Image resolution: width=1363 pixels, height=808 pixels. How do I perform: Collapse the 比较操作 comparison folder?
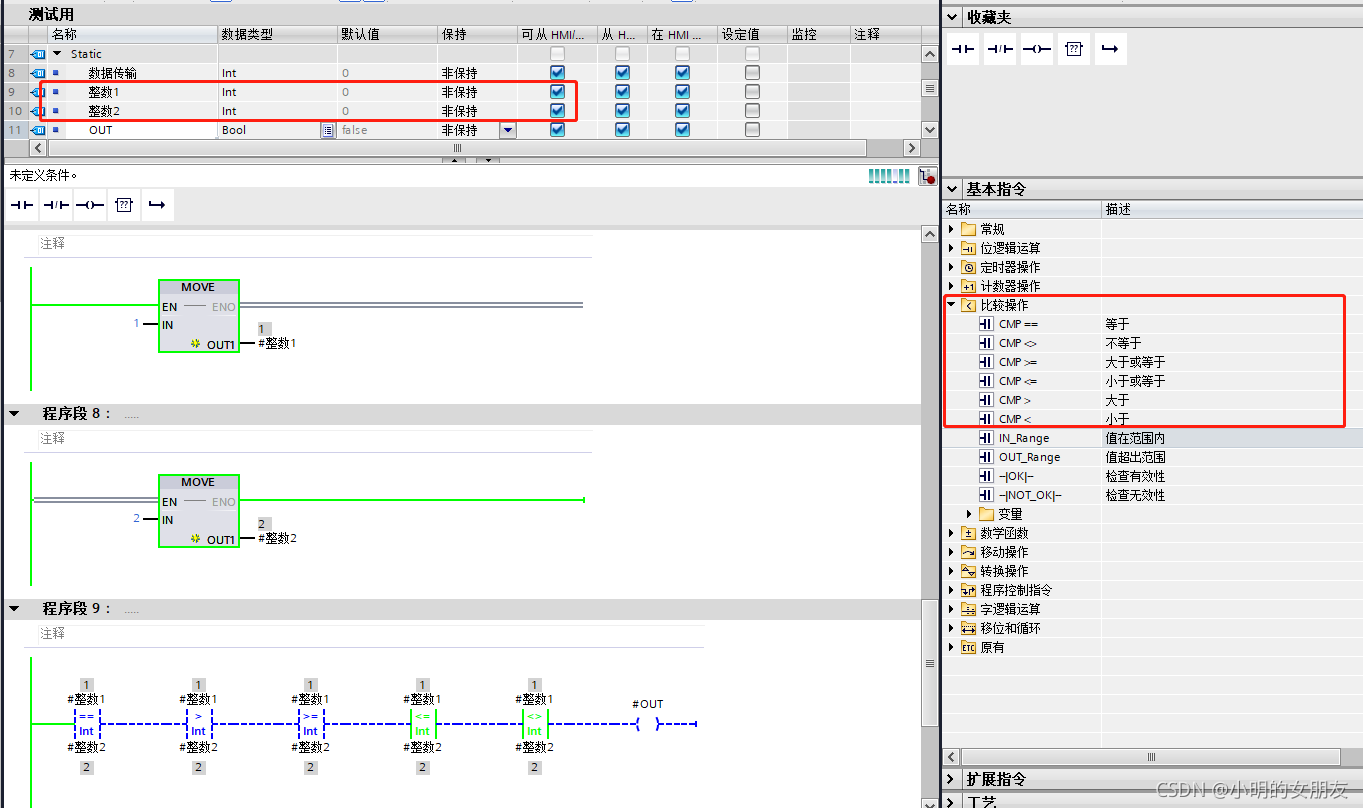pos(951,305)
